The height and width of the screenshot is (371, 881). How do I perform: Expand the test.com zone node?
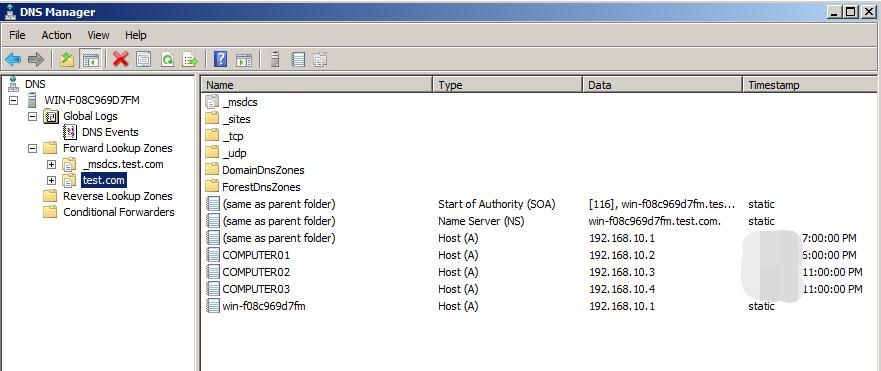tap(51, 180)
